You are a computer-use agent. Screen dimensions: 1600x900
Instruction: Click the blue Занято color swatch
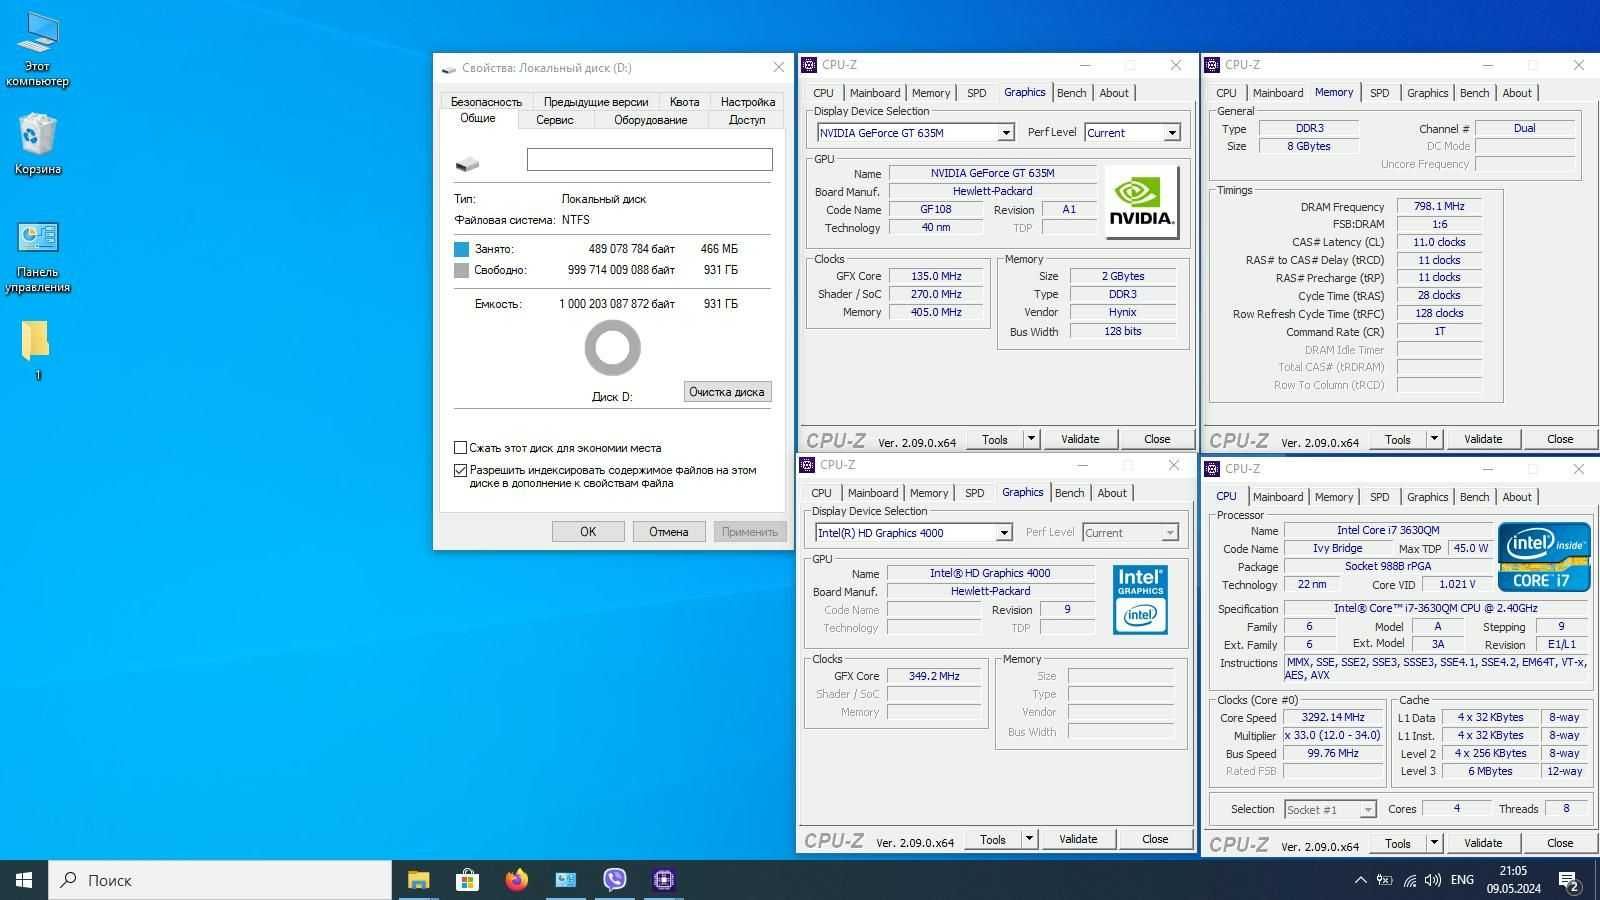461,249
